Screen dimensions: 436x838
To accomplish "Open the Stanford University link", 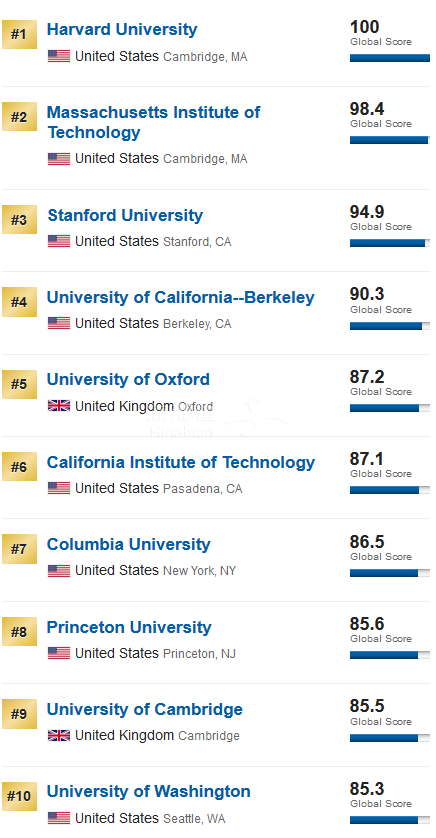I will (x=125, y=215).
